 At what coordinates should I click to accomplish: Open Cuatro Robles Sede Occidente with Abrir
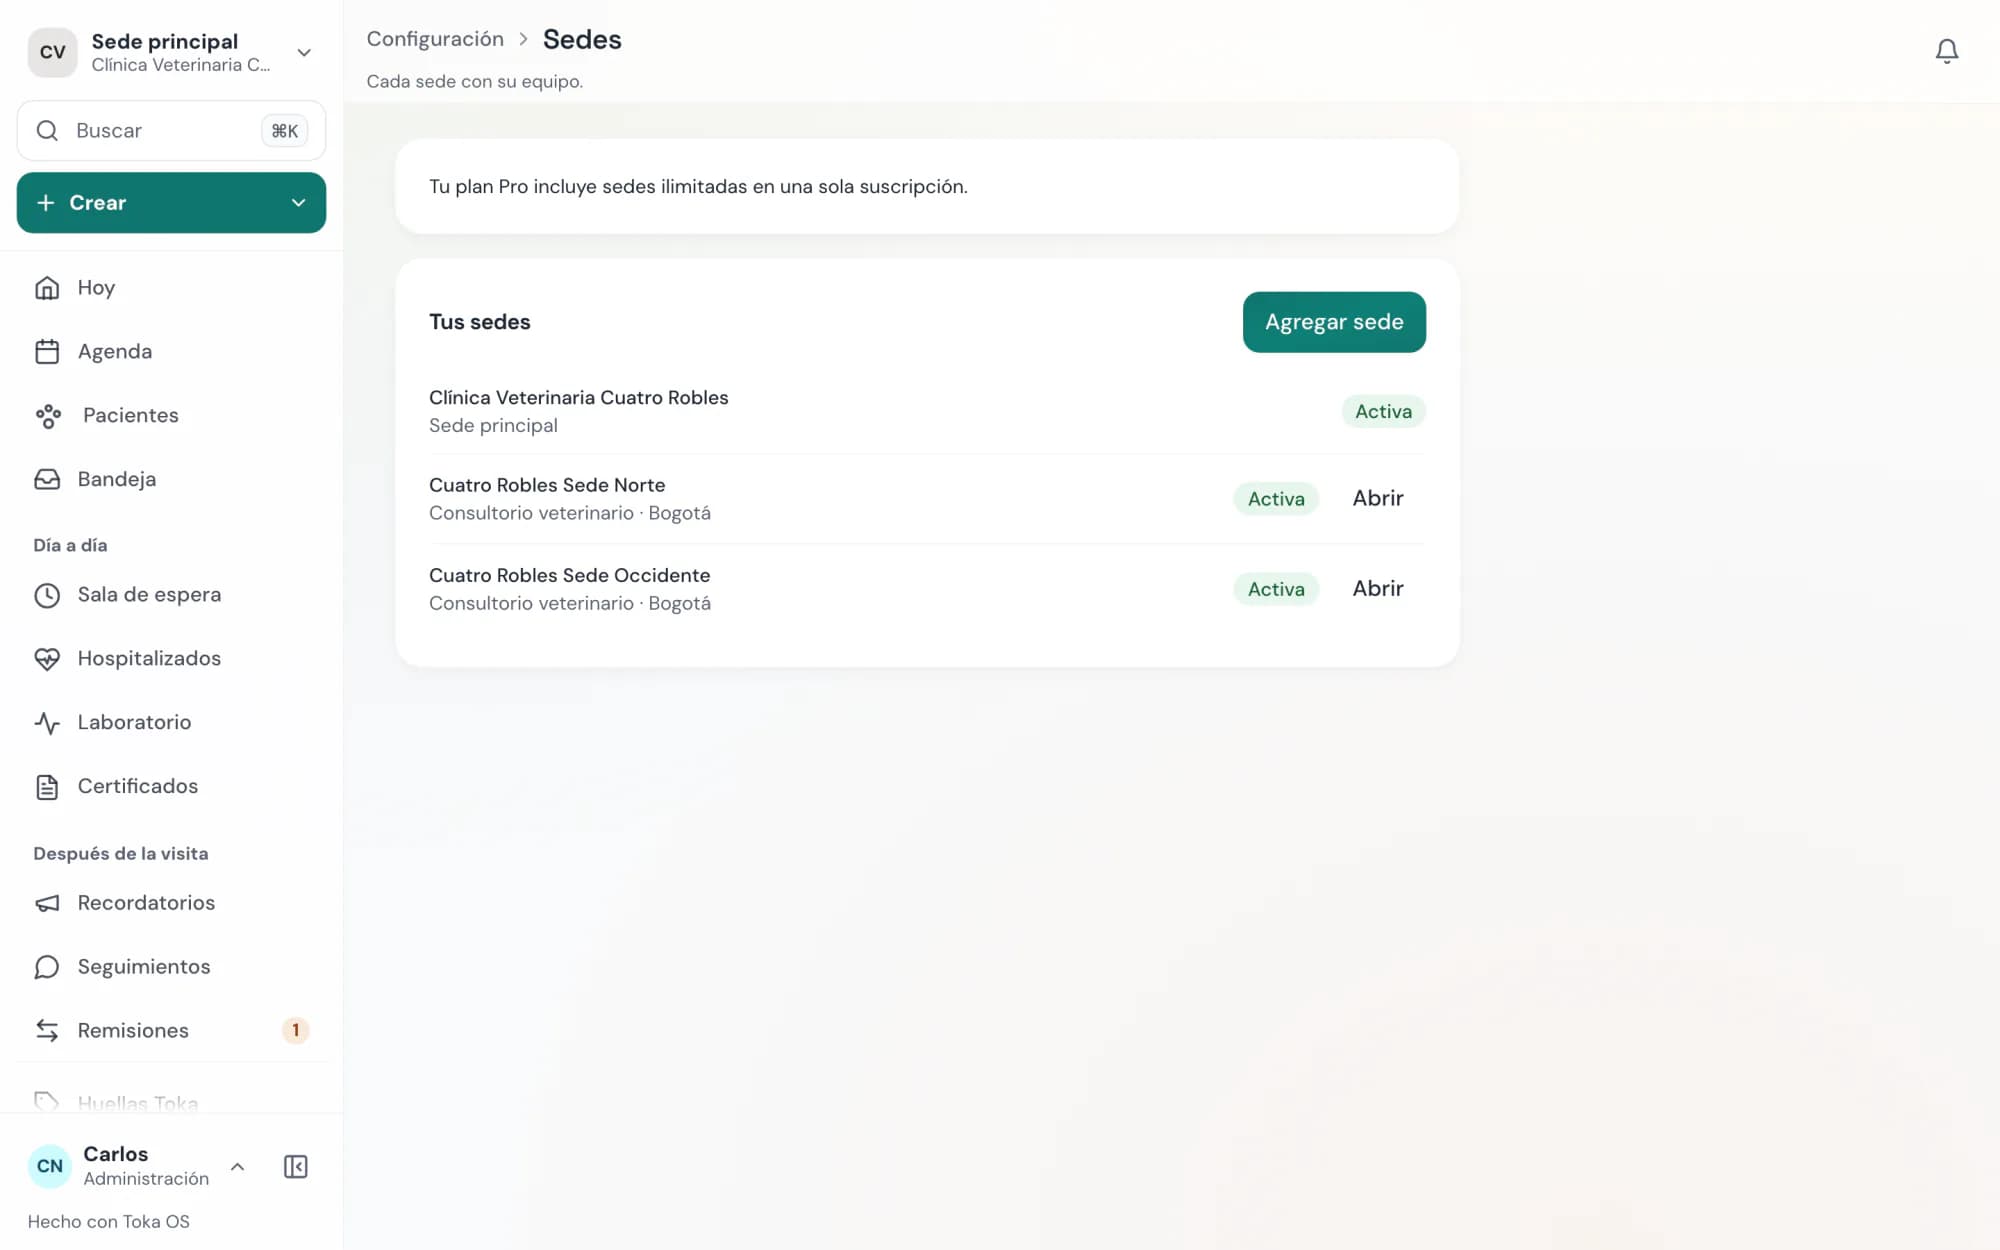[x=1378, y=588]
